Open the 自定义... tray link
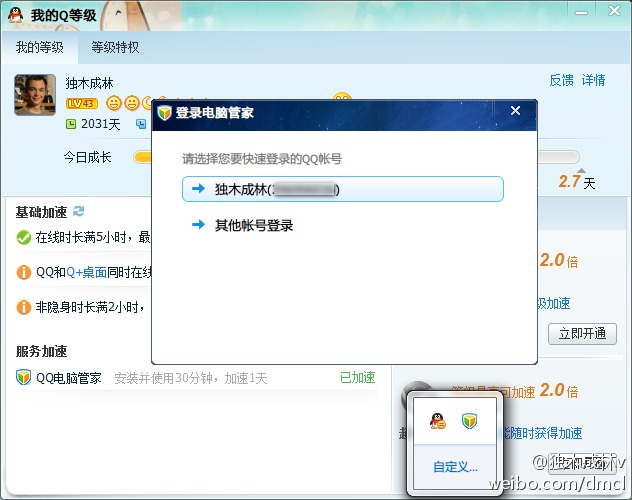Image resolution: width=632 pixels, height=500 pixels. pyautogui.click(x=455, y=467)
